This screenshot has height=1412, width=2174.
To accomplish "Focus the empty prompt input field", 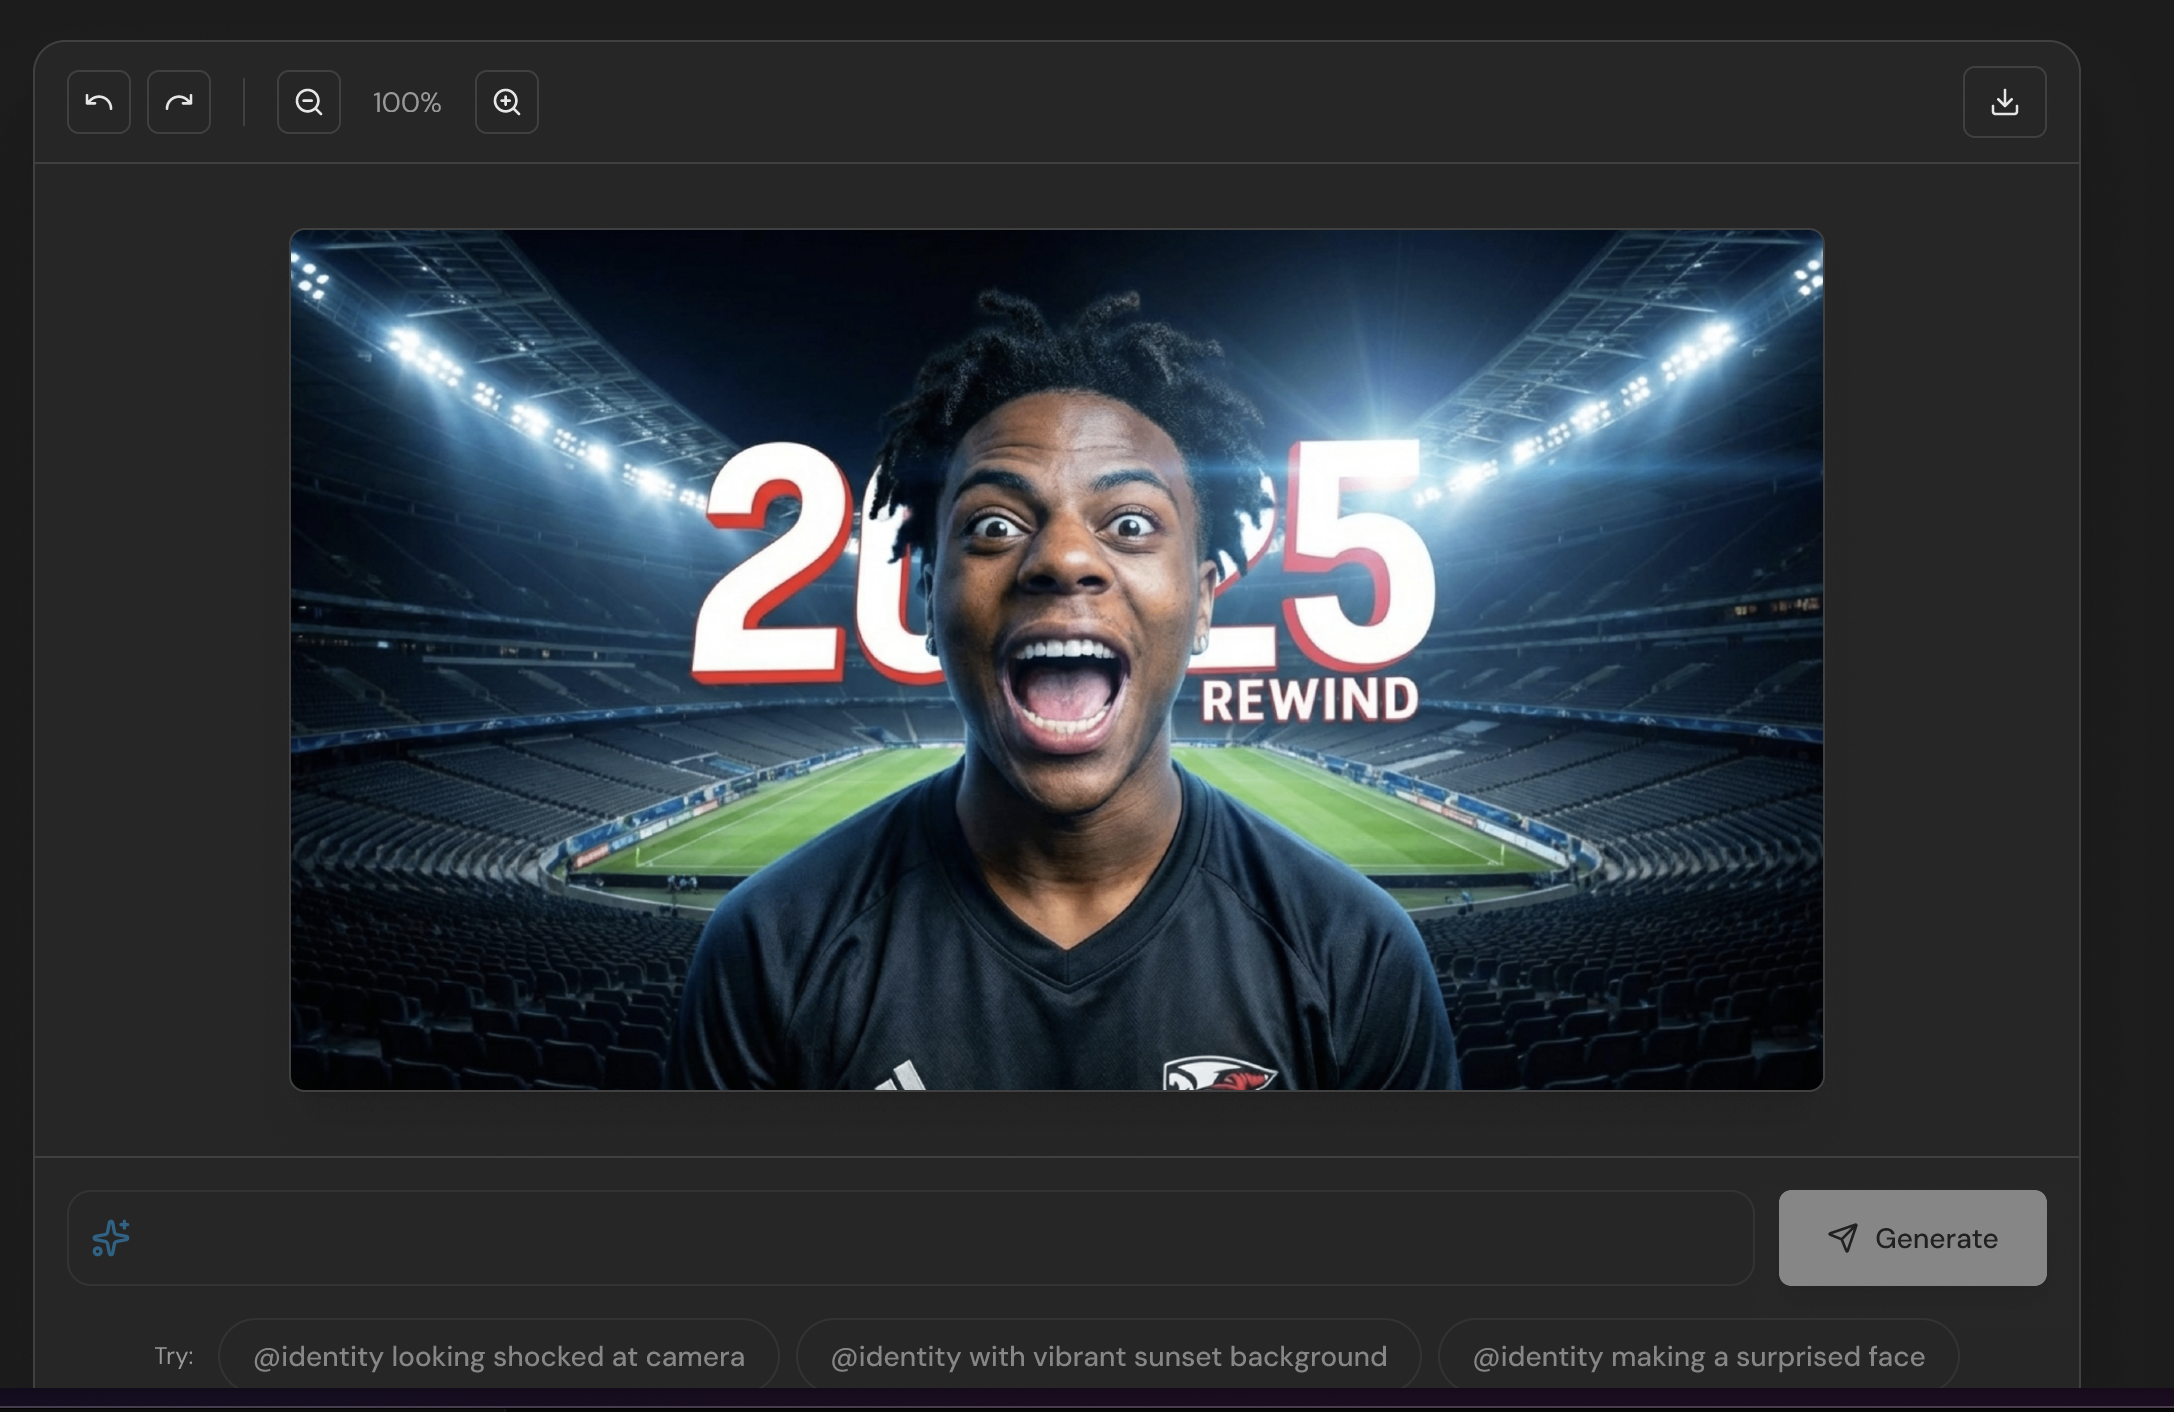I will 900,1238.
